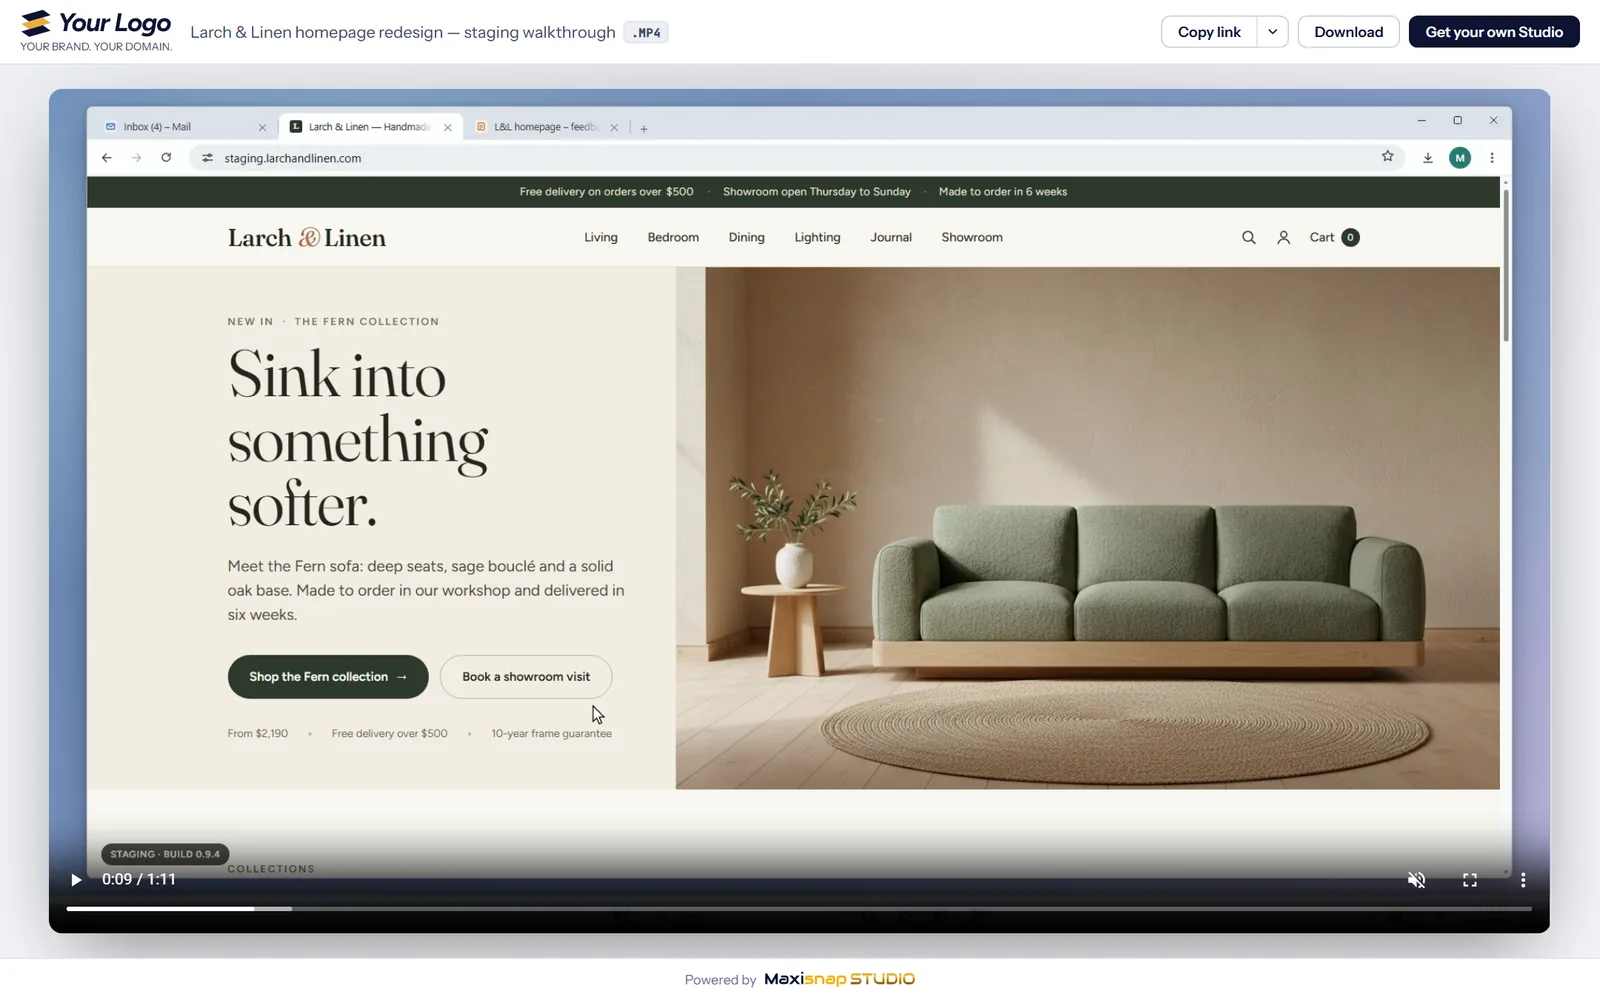This screenshot has height=1000, width=1600.
Task: Open the Bedroom navigation menu
Action: pyautogui.click(x=673, y=237)
